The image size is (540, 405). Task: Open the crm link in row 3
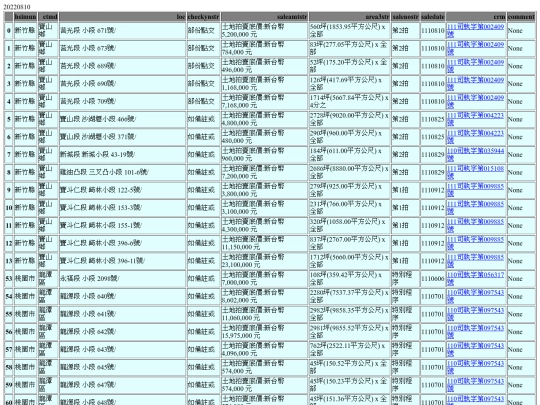pos(475,84)
